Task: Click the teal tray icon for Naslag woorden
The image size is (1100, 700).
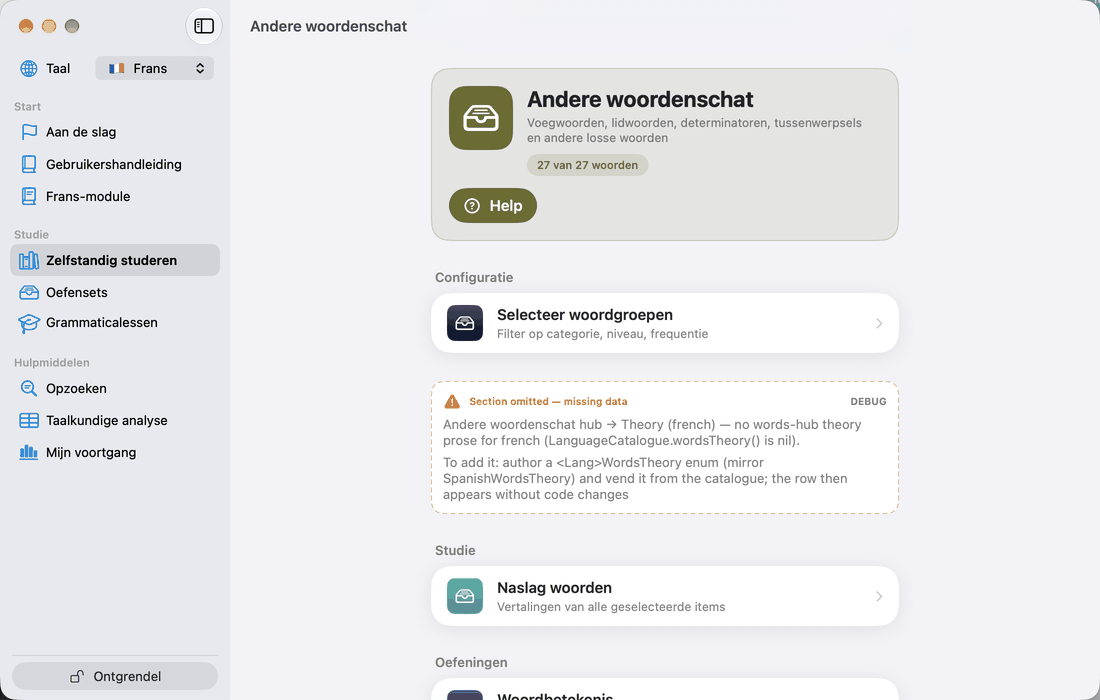Action: pos(464,596)
